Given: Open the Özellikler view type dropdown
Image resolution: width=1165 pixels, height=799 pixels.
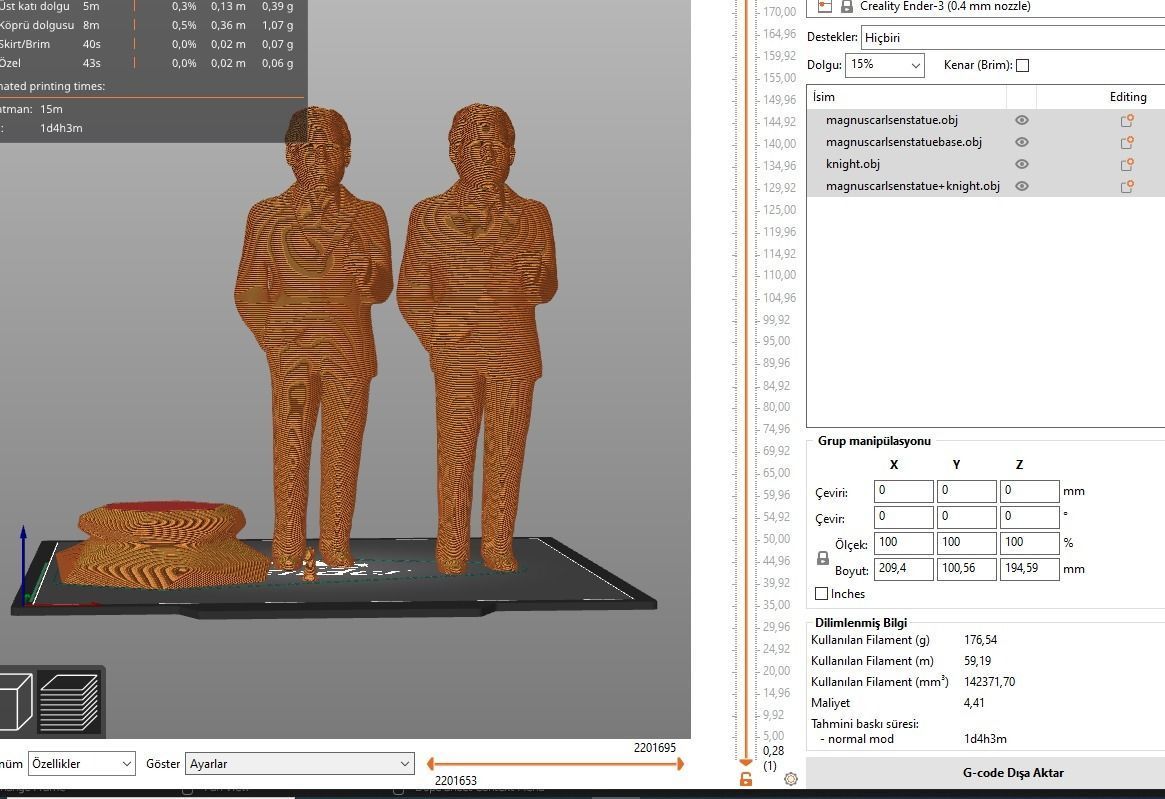Looking at the screenshot, I should click(x=82, y=763).
